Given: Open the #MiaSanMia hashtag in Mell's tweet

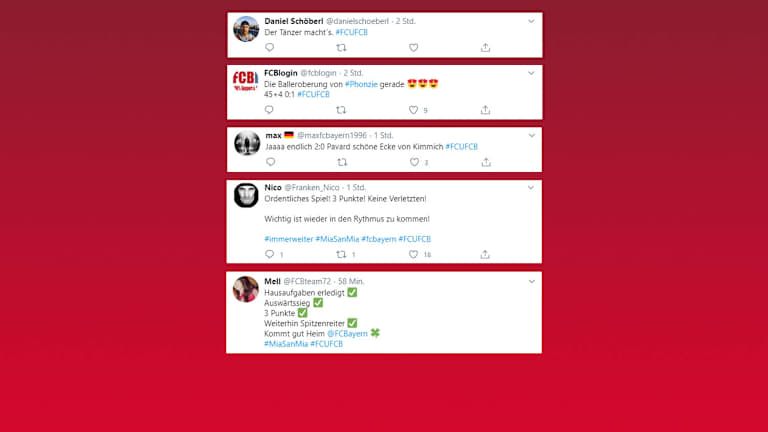Looking at the screenshot, I should click(x=286, y=344).
